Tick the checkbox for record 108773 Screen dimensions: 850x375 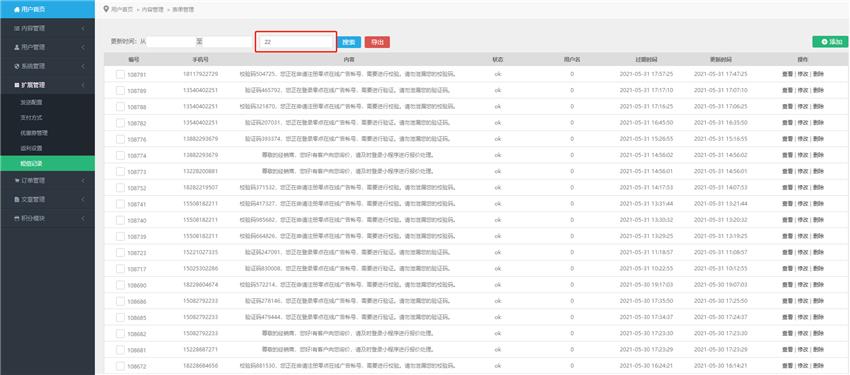coord(120,171)
